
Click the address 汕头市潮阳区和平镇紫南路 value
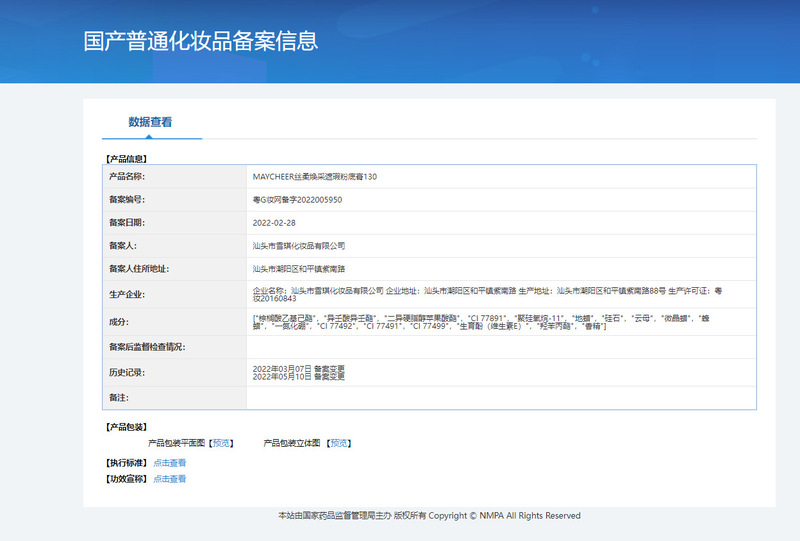tap(299, 269)
